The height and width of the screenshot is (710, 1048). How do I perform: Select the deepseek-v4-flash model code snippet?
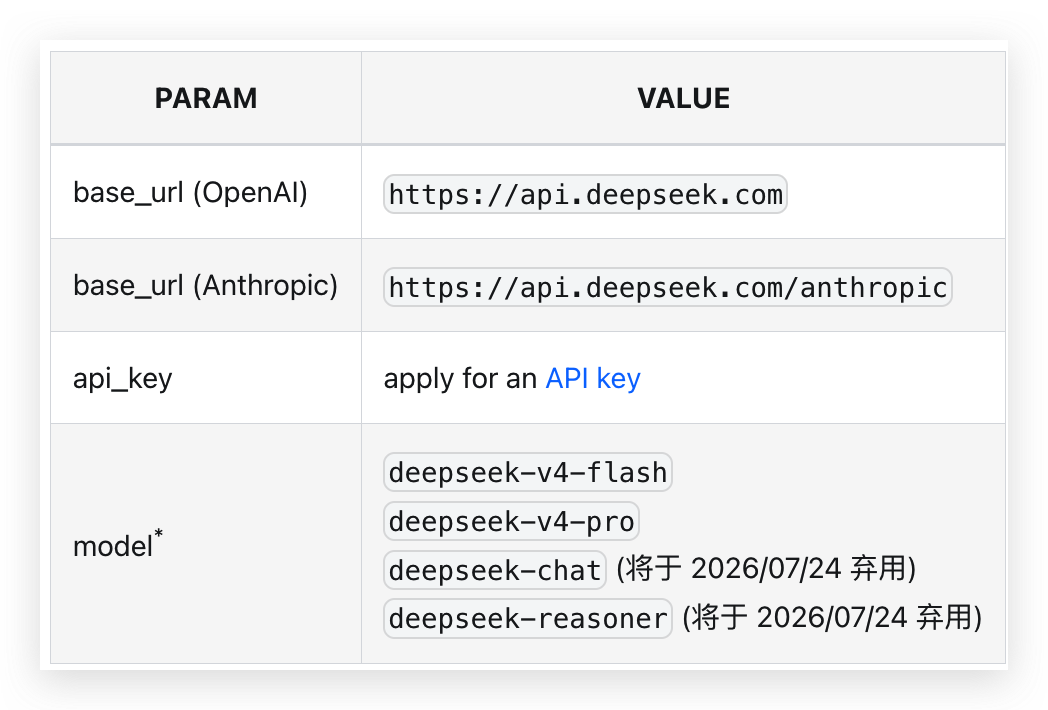coord(527,472)
